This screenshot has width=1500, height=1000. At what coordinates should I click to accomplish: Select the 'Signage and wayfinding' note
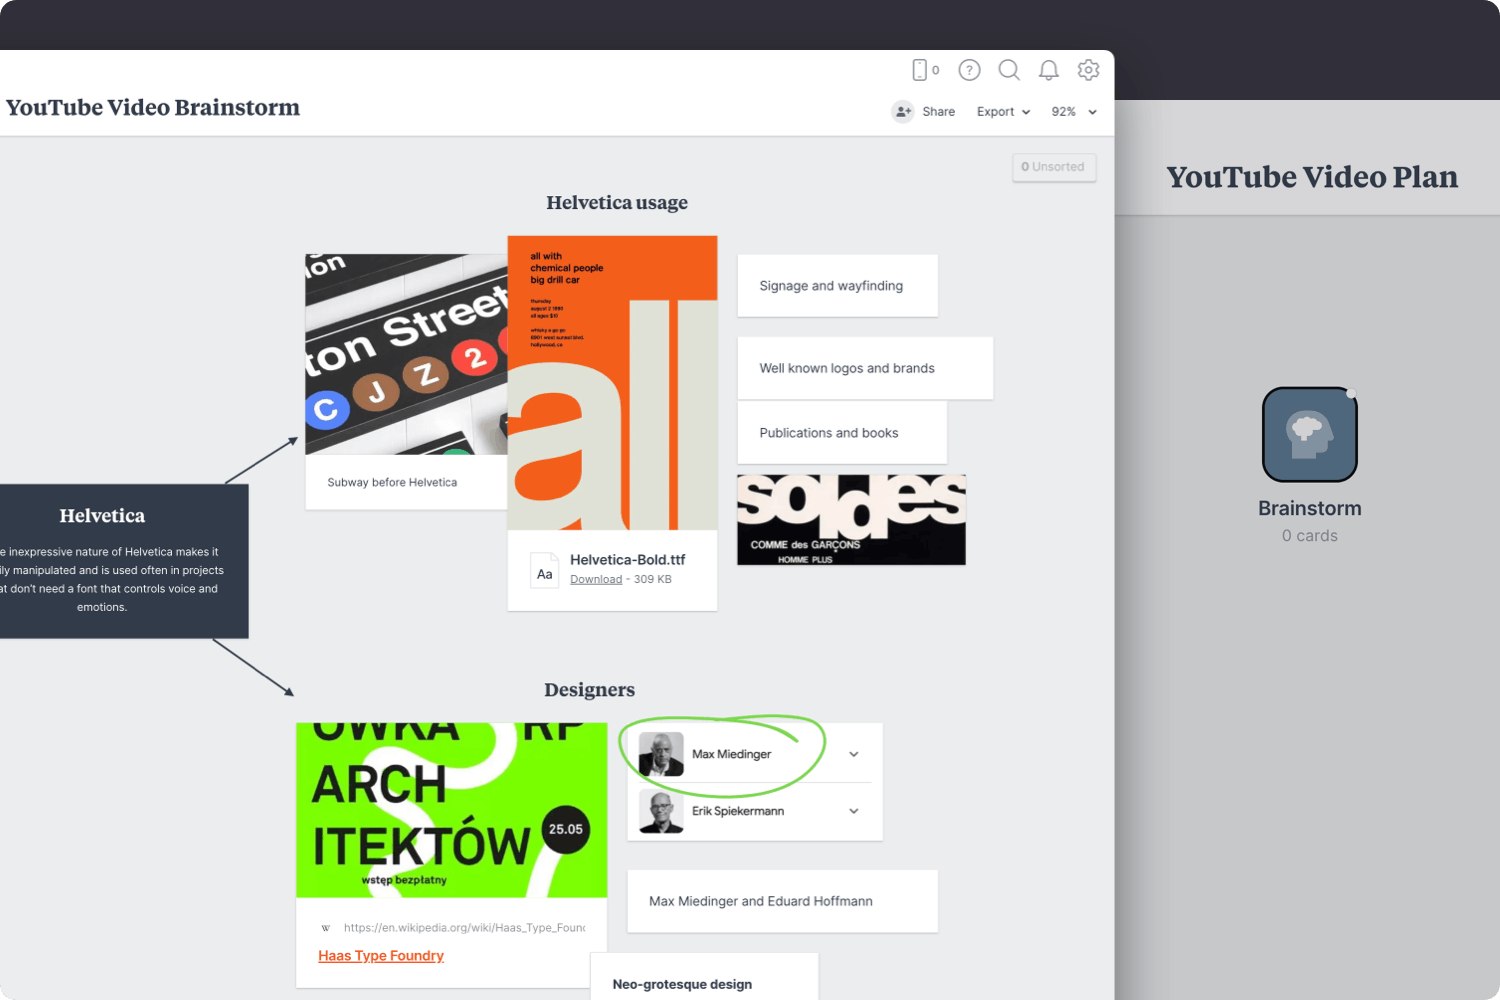[x=838, y=286]
